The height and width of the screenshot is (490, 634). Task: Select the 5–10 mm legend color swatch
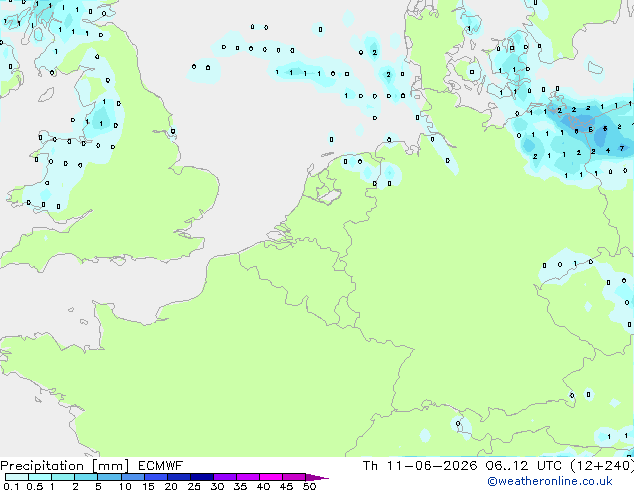110,477
